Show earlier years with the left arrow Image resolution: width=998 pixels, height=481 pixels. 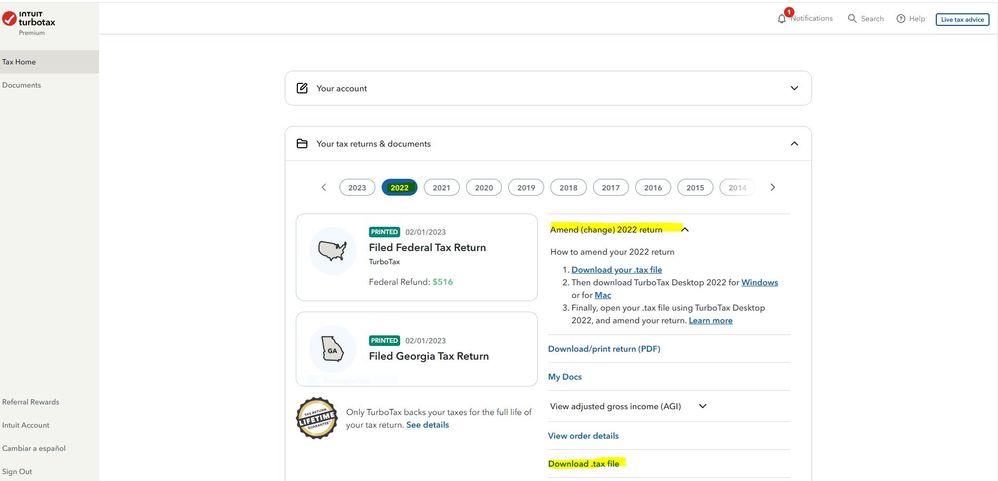pos(323,187)
